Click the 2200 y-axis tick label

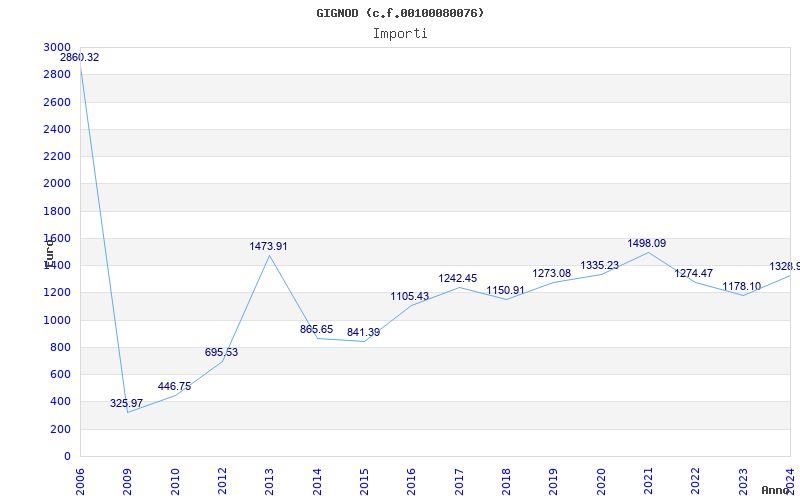(x=57, y=156)
